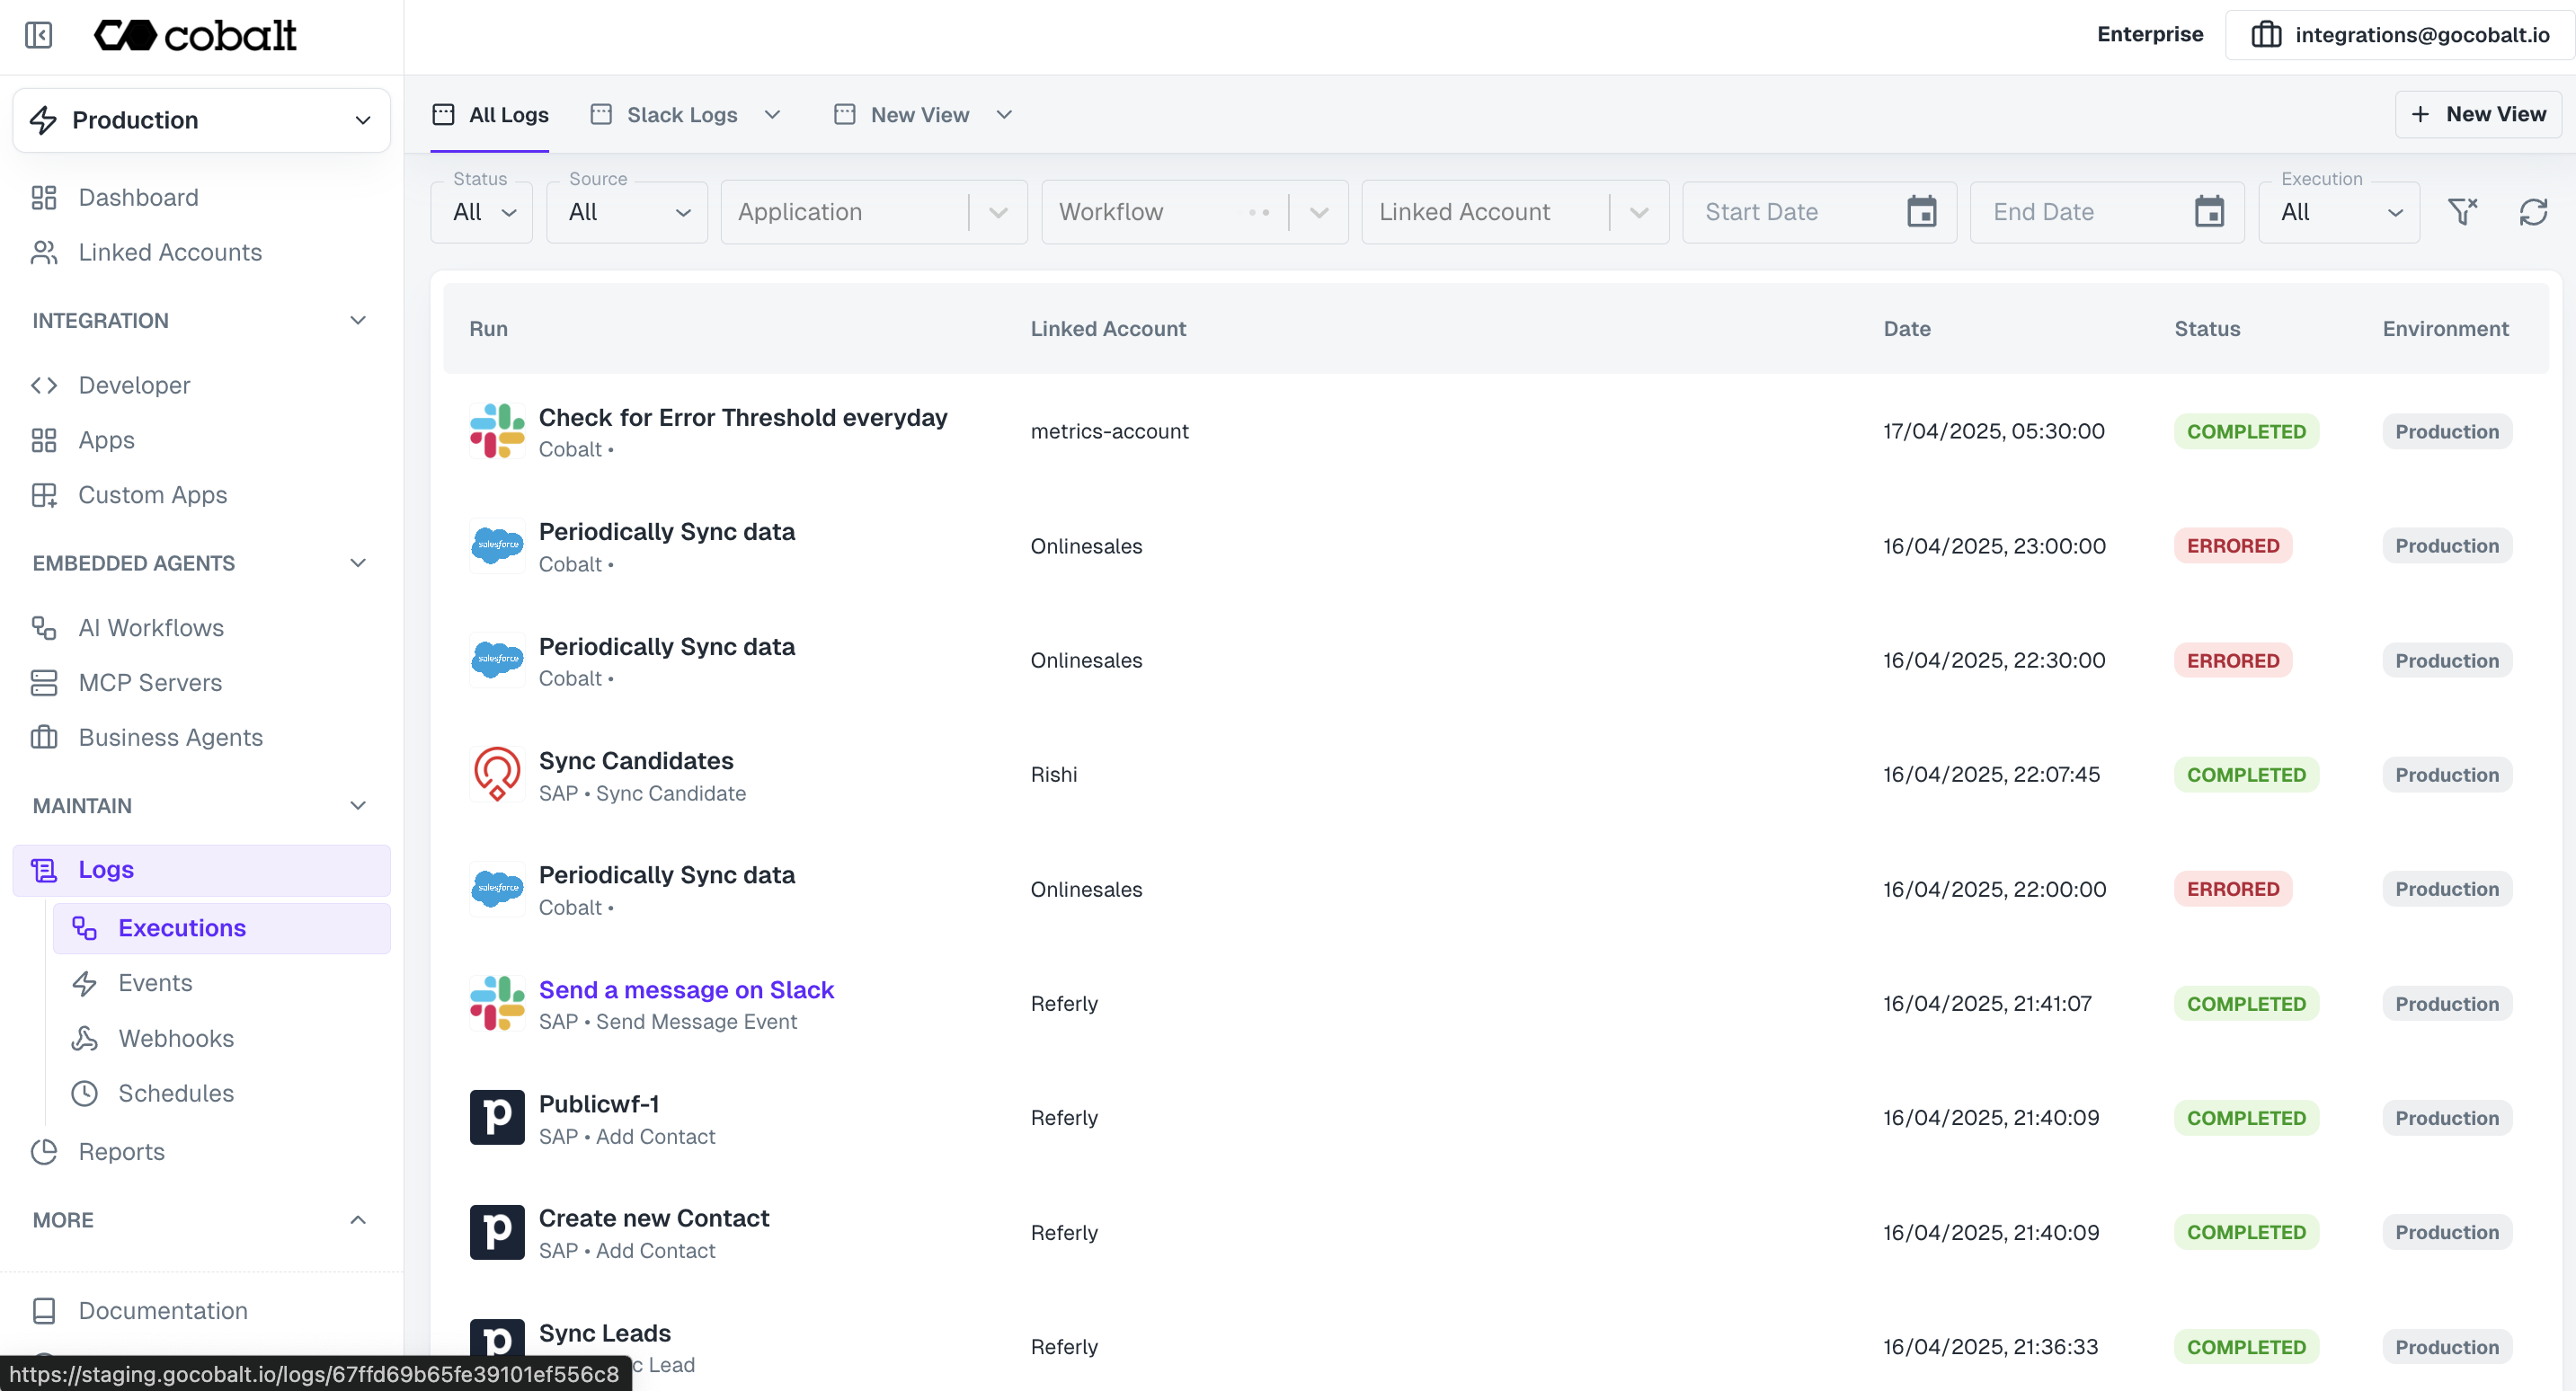Switch to the Slack Logs tab

point(681,114)
